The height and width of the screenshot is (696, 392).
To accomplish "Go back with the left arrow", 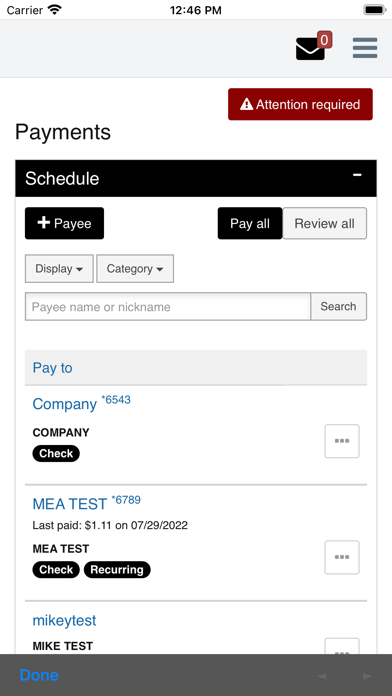I will (322, 676).
